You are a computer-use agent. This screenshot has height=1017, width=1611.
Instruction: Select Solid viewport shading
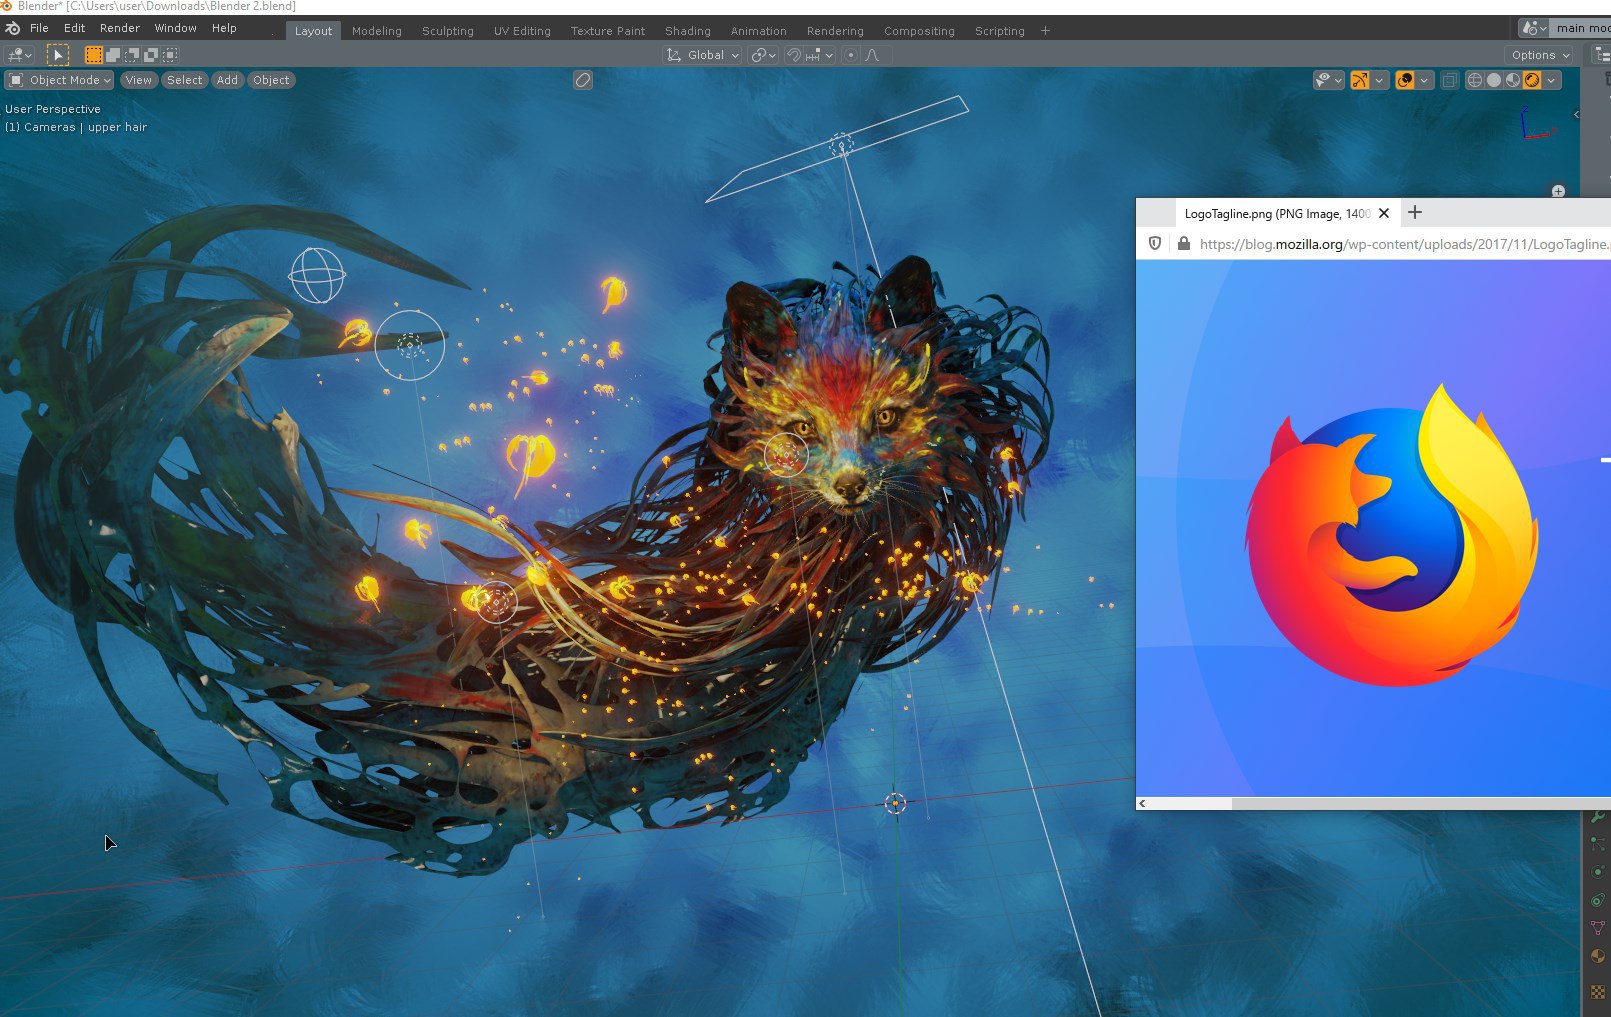pyautogui.click(x=1494, y=80)
